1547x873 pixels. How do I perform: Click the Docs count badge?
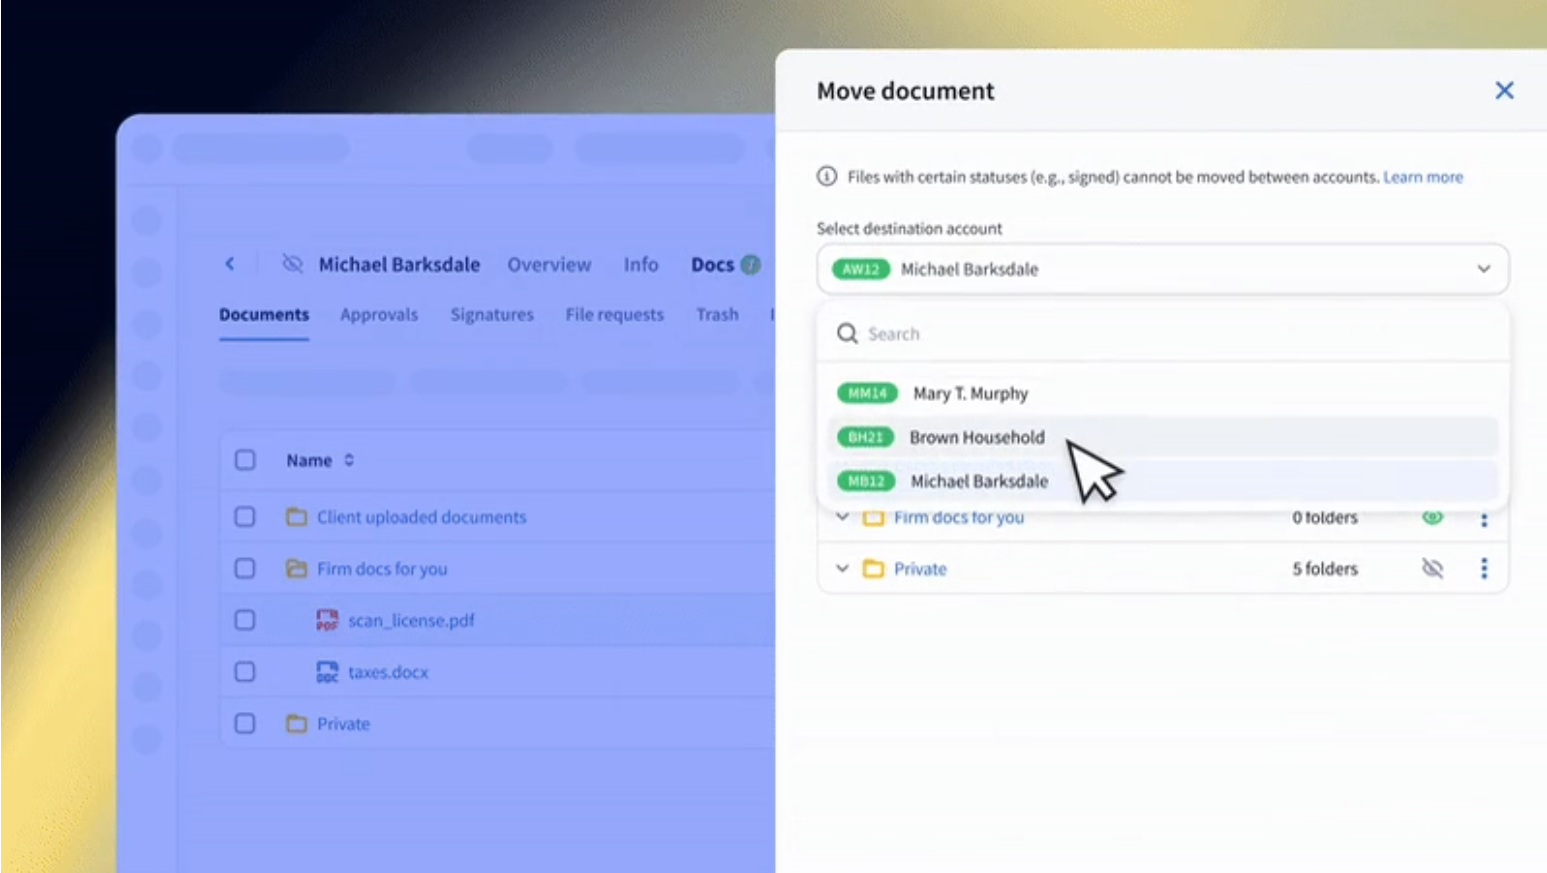751,265
